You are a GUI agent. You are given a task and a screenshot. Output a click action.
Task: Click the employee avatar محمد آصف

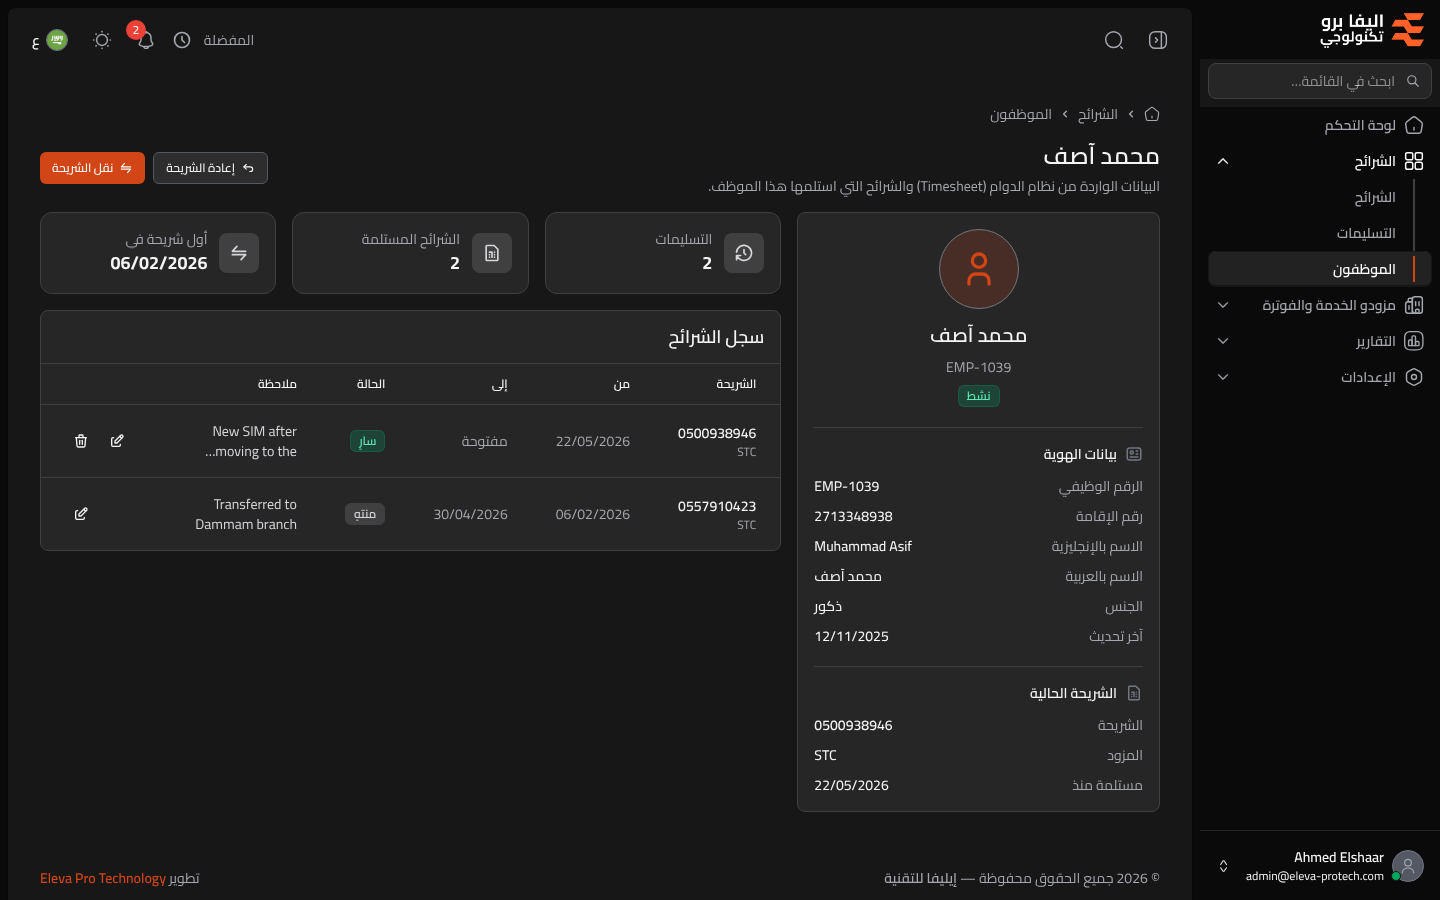pos(979,269)
